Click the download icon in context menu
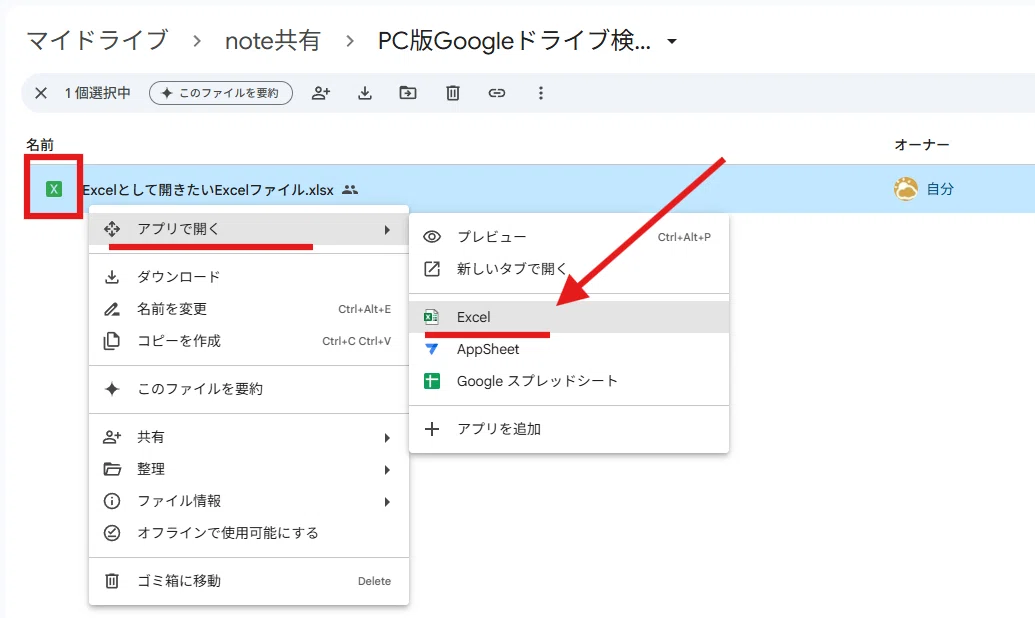This screenshot has width=1035, height=618. pos(112,277)
